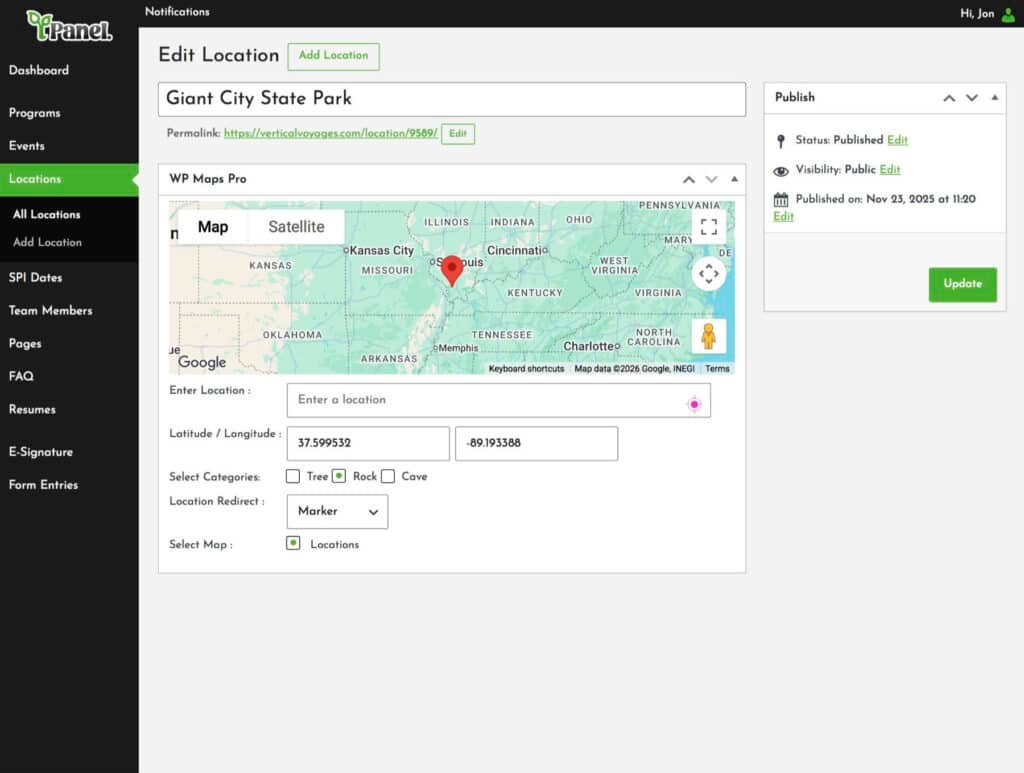Open All Locations submenu item
Image resolution: width=1024 pixels, height=773 pixels.
coord(46,214)
